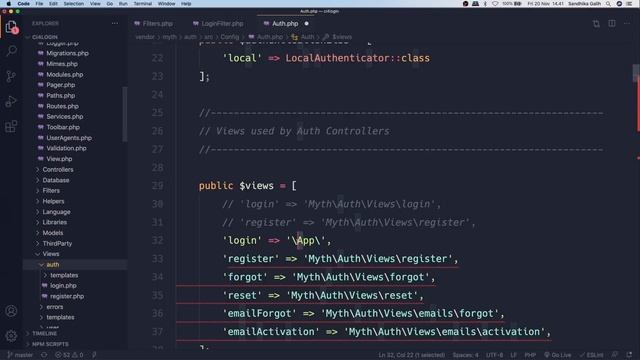The image size is (640, 360).
Task: Open Migrations.php in the explorer
Action: pos(67,53)
